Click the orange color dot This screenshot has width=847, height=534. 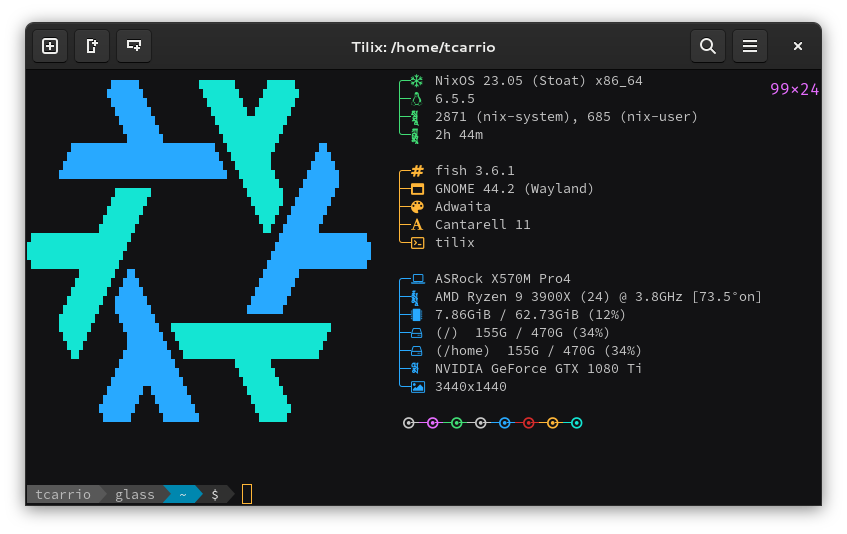[553, 423]
